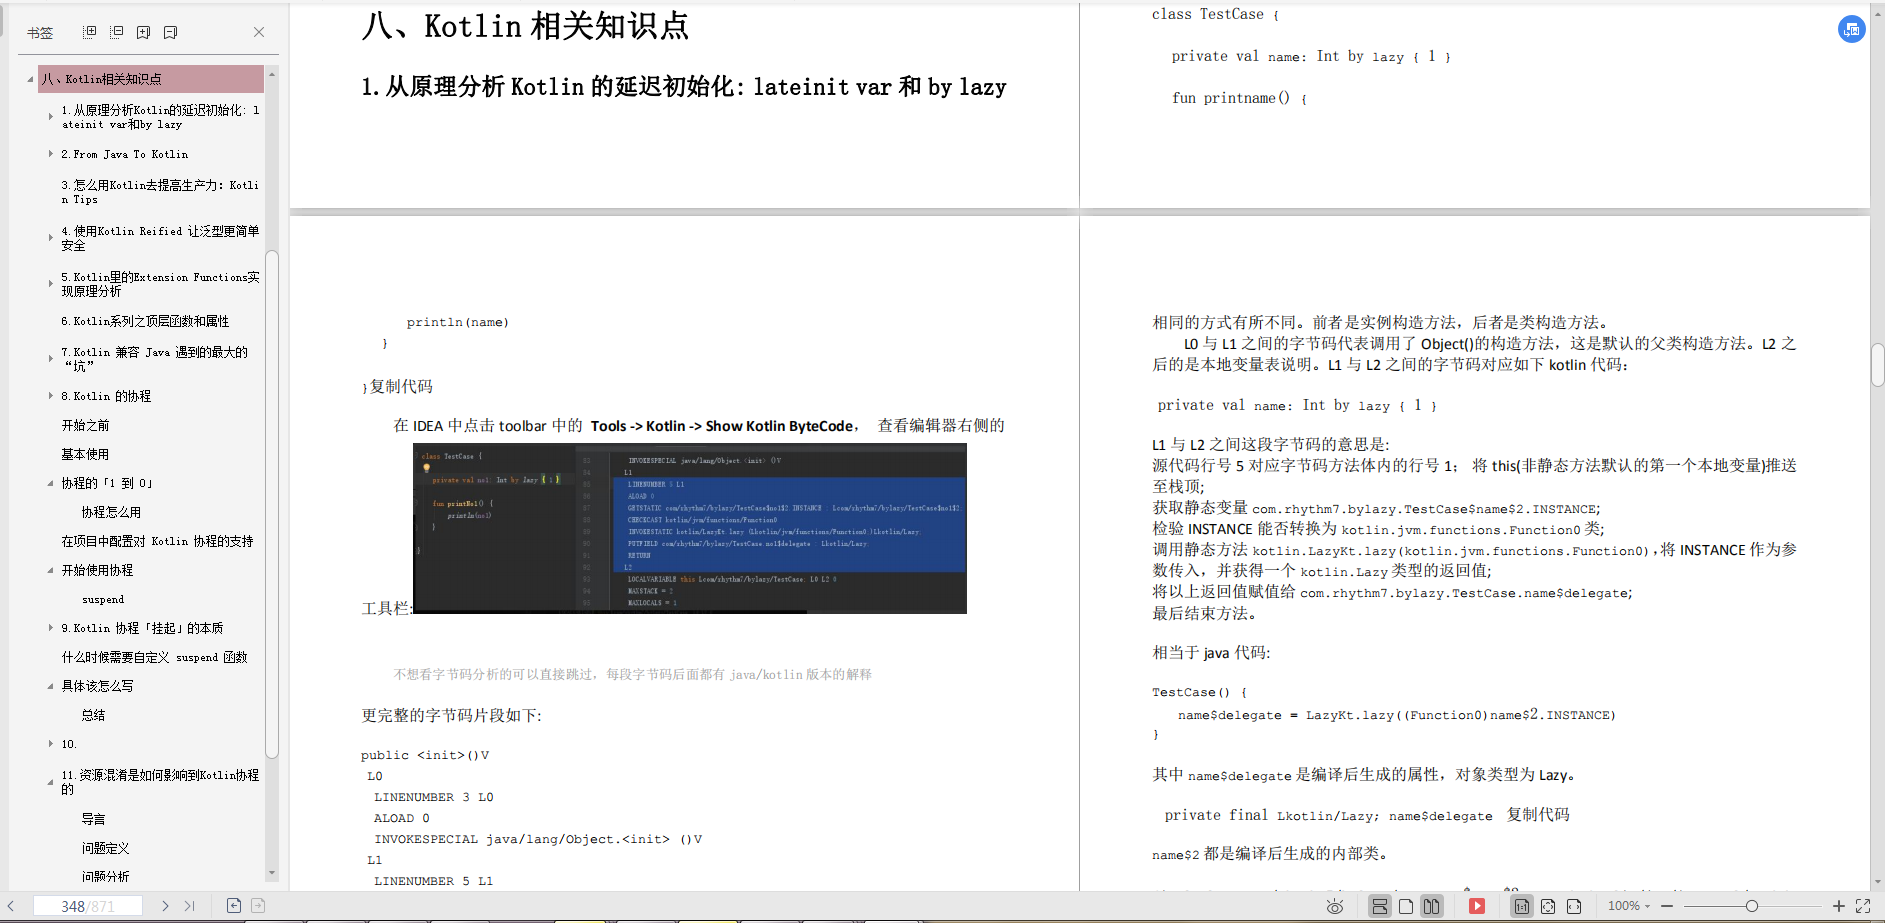Viewport: 1885px width, 923px height.
Task: Go to the next page with the arrow
Action: (x=166, y=906)
